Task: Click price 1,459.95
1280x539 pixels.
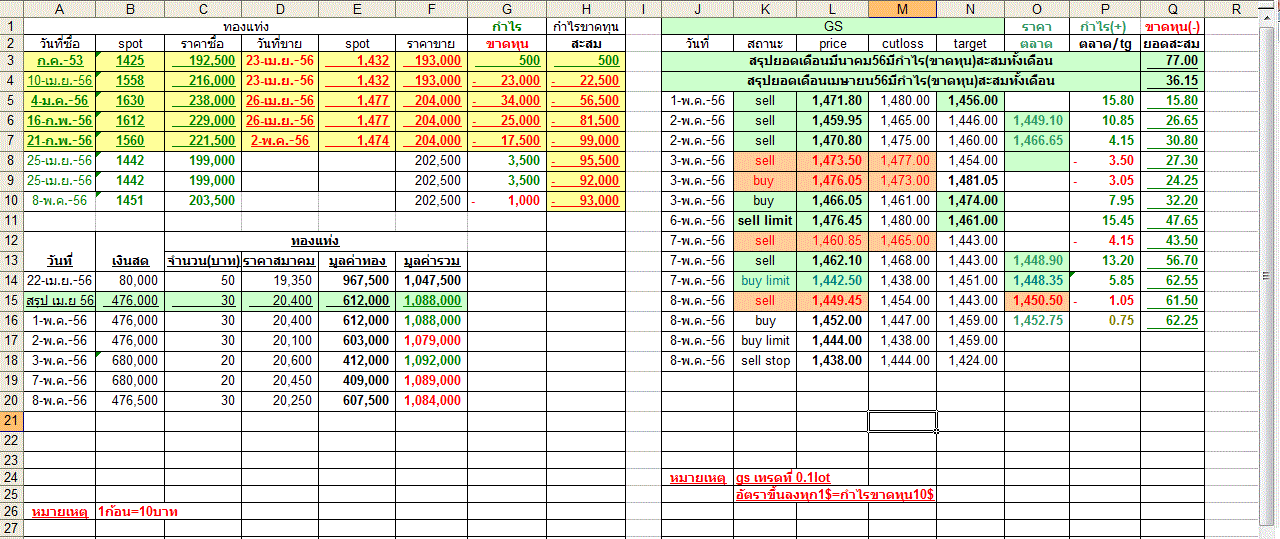Action: click(x=832, y=120)
